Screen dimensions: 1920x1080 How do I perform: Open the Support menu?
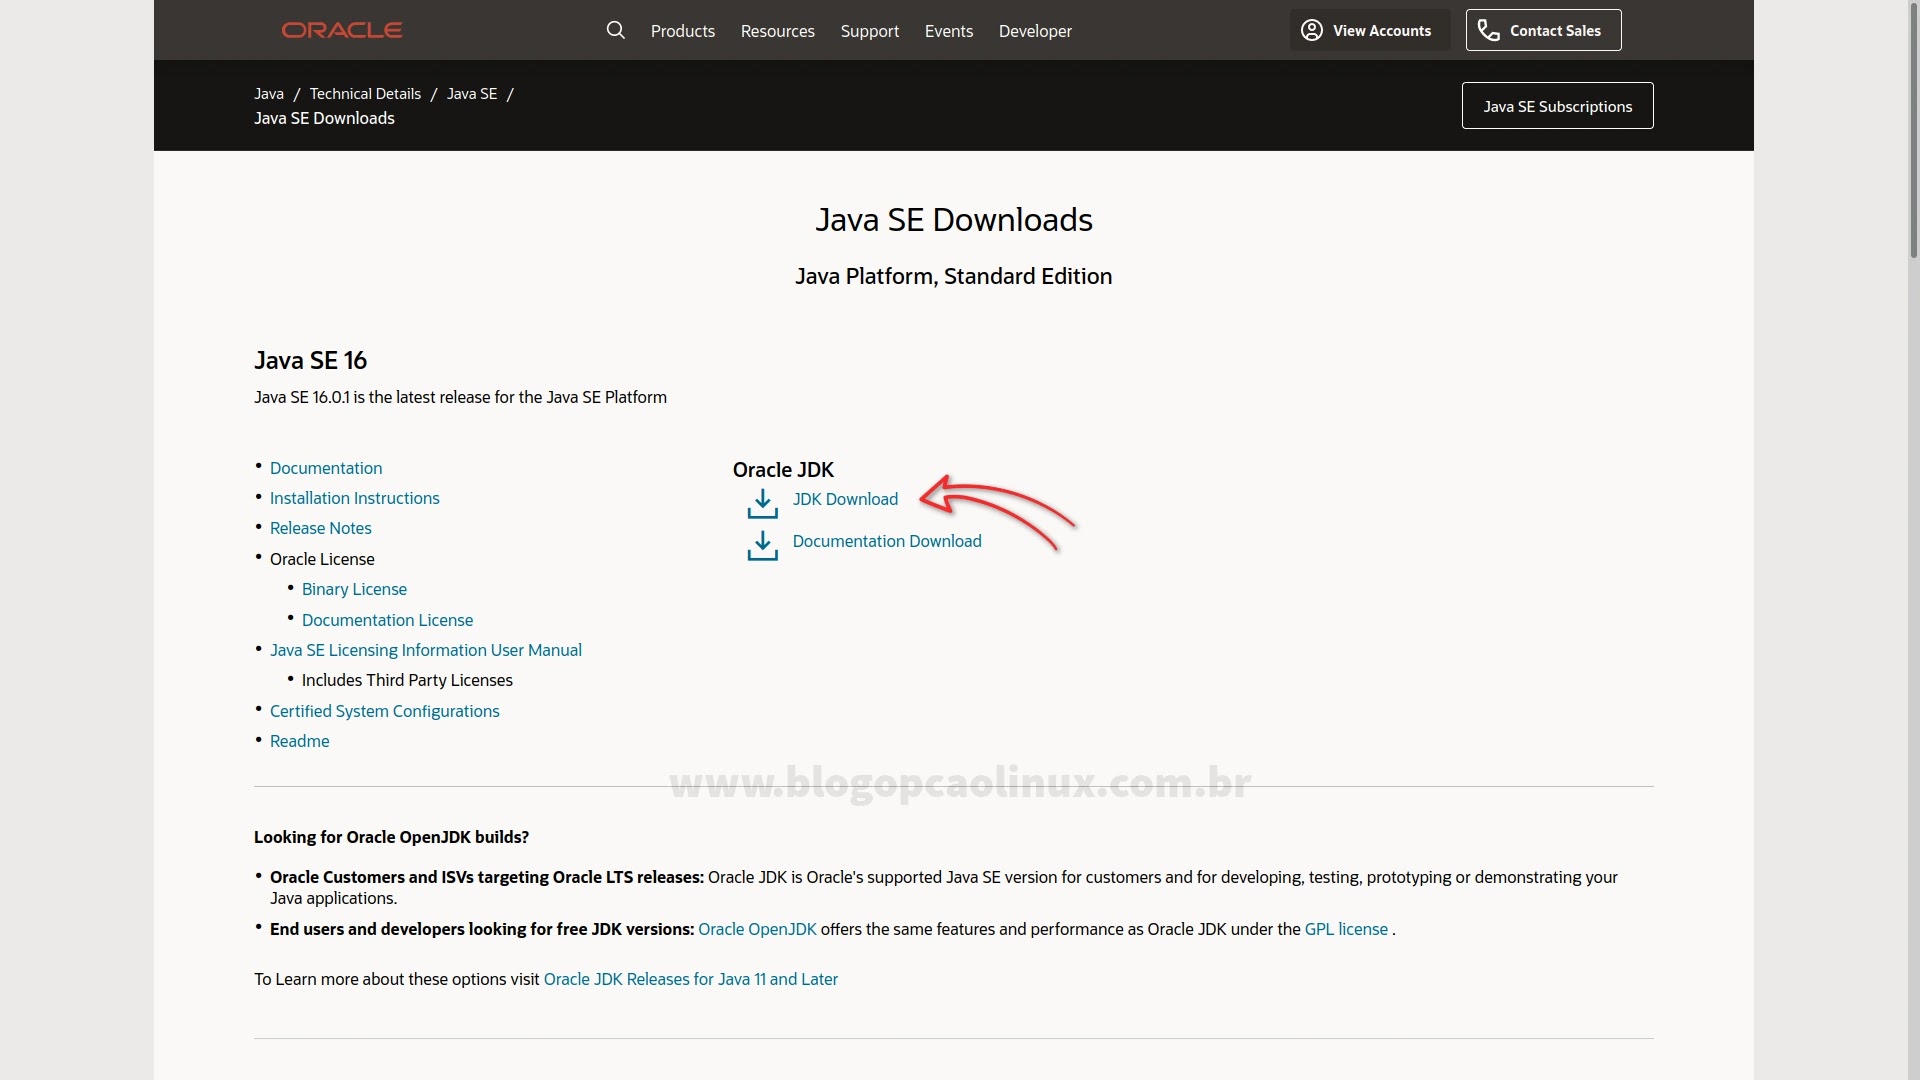tap(870, 31)
